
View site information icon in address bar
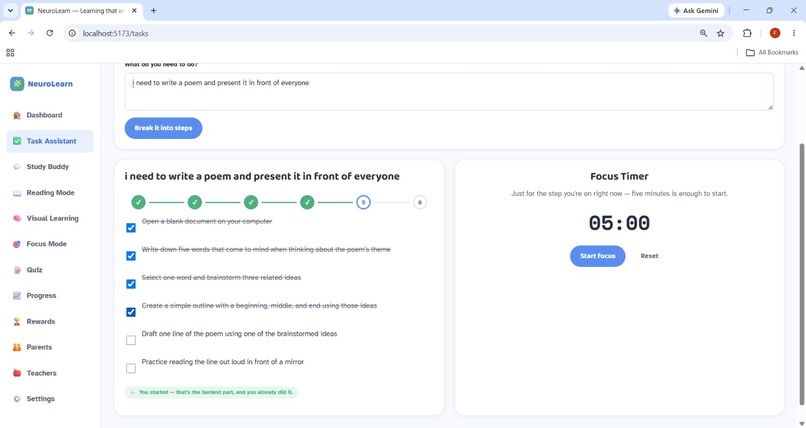72,33
